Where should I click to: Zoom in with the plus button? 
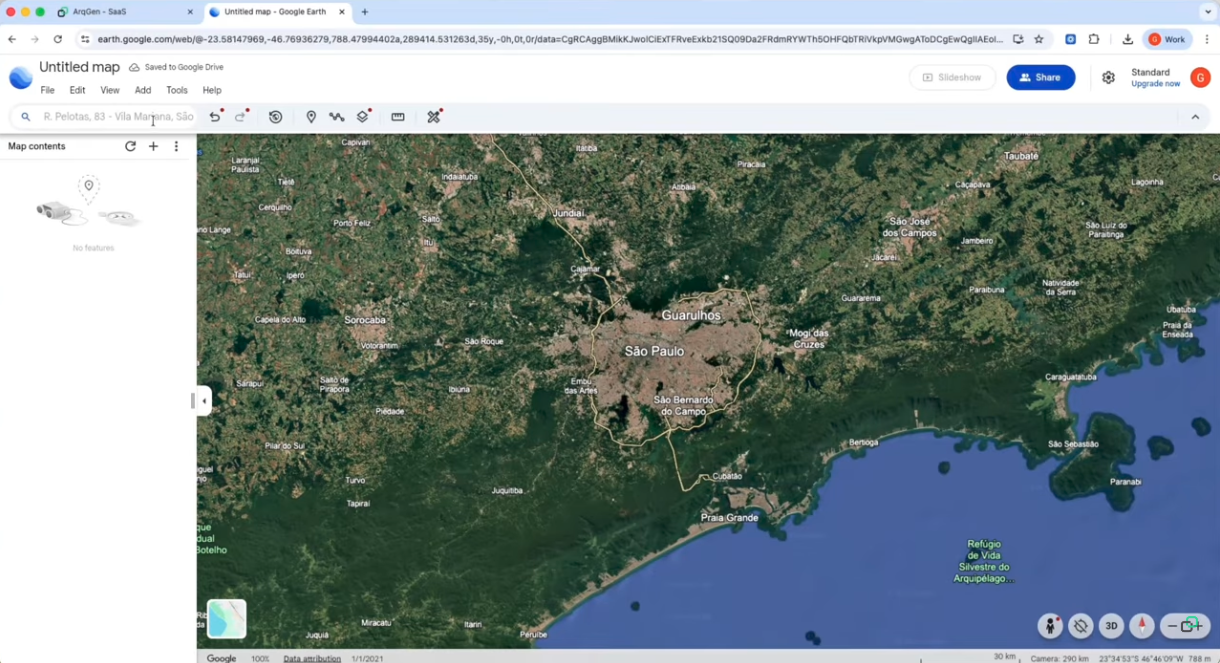coord(1197,626)
